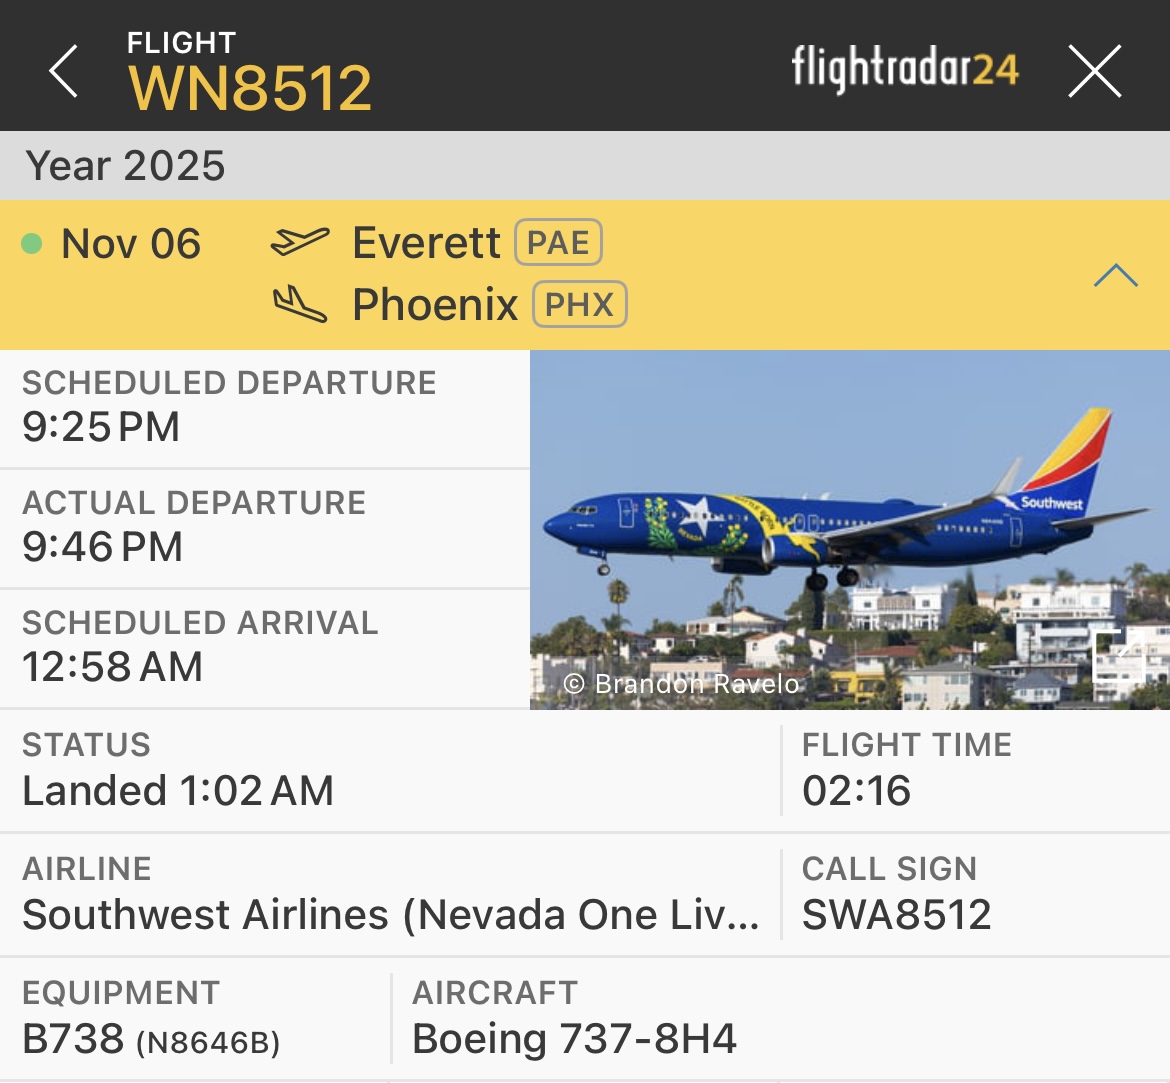The height and width of the screenshot is (1083, 1170).
Task: Click the green status dot
Action: point(32,244)
